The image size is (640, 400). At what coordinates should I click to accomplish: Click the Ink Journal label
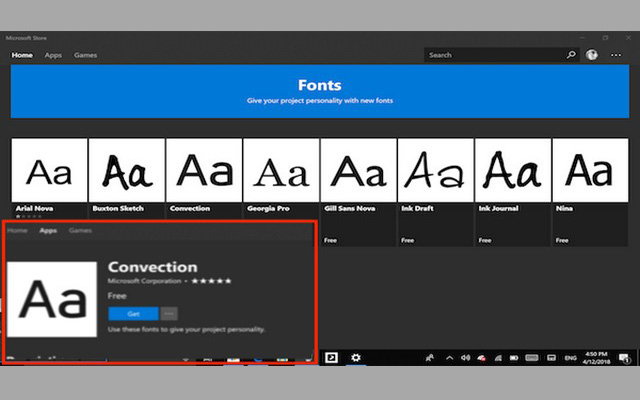coord(498,208)
